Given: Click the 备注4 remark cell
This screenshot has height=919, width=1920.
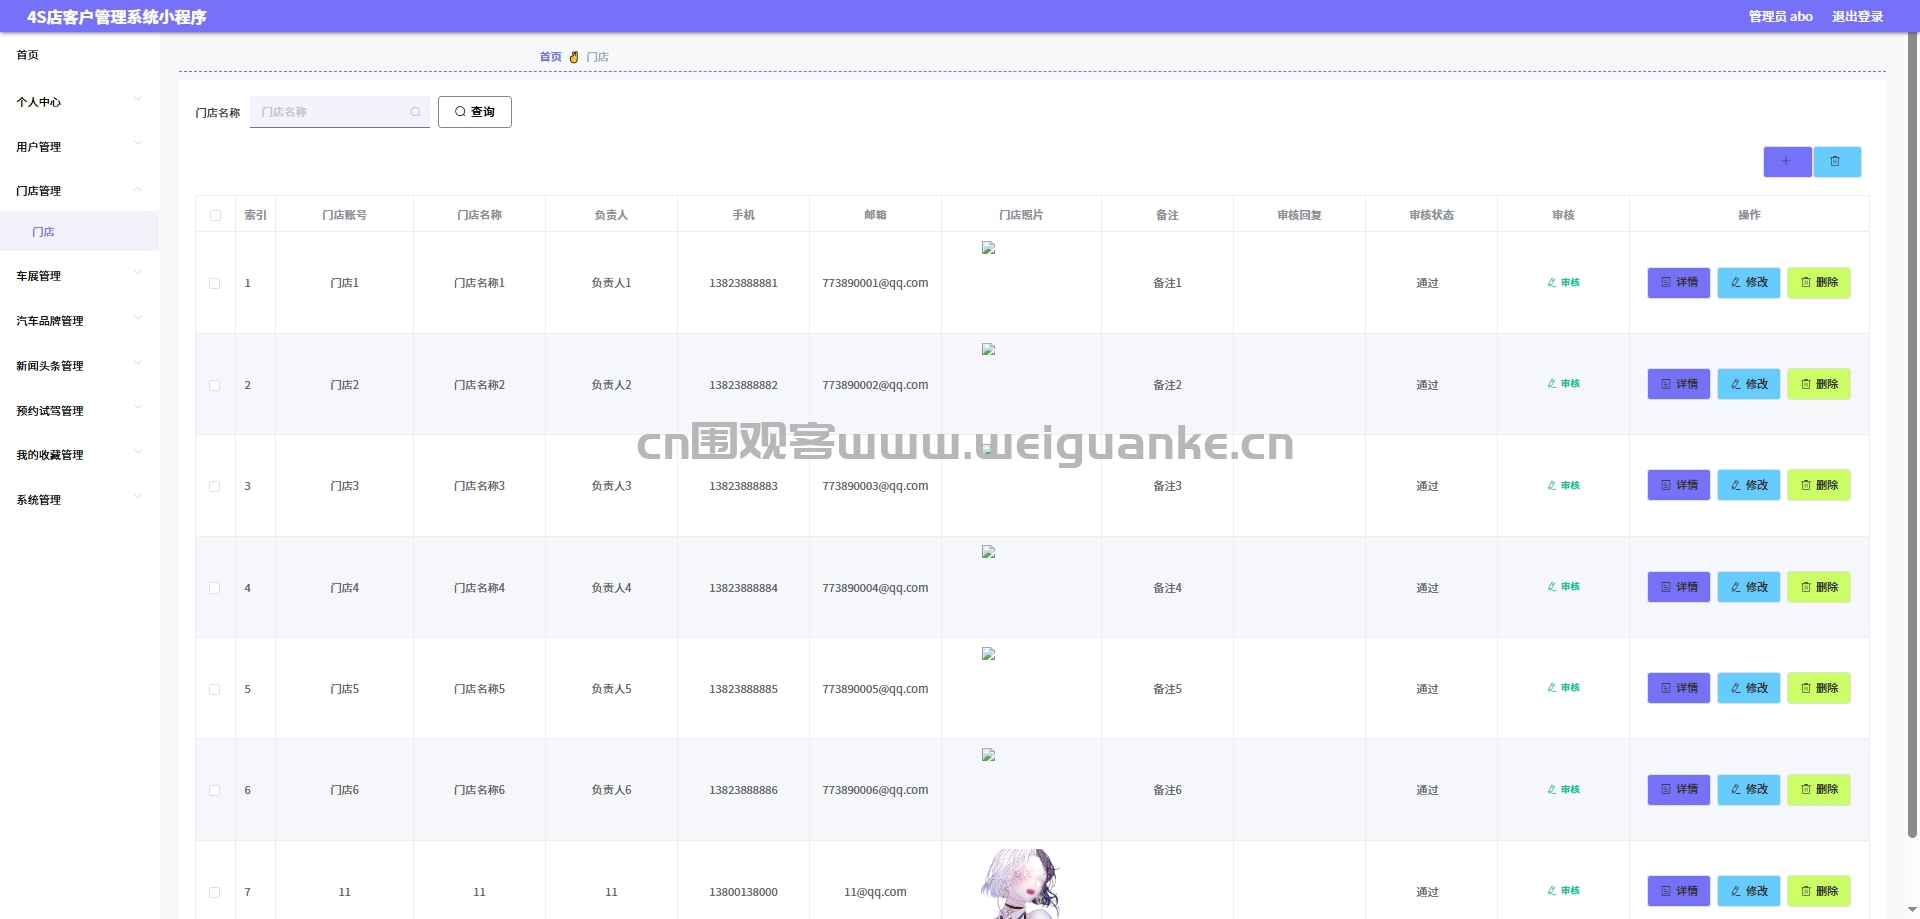Looking at the screenshot, I should click(x=1167, y=588).
